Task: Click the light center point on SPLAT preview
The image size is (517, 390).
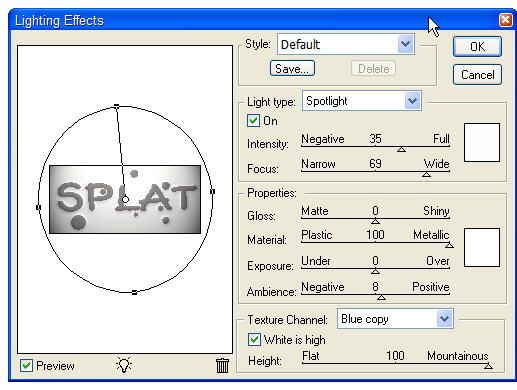Action: click(125, 199)
